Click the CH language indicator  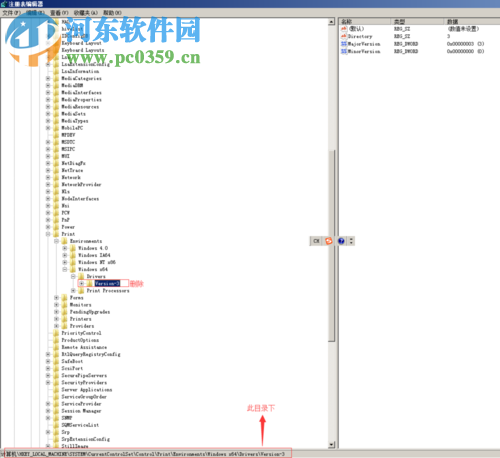point(316,241)
